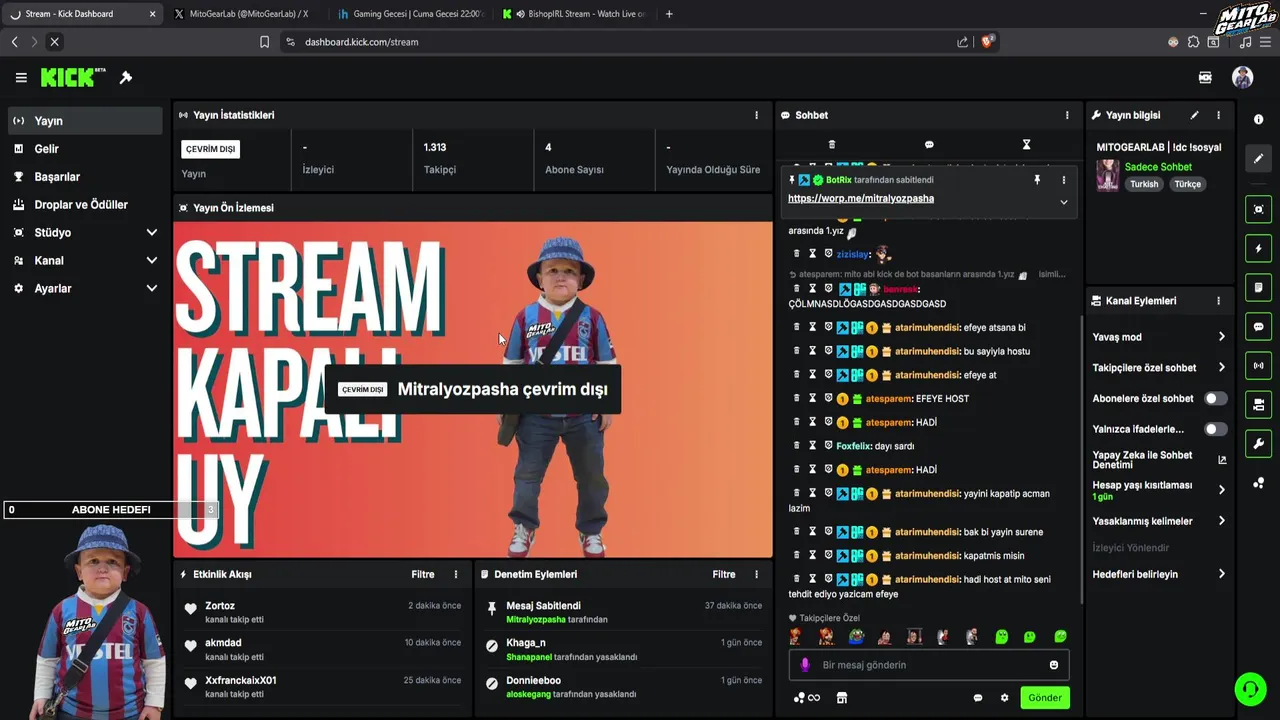Edit stream info with pencil icon
1280x720 pixels.
pyautogui.click(x=1194, y=115)
